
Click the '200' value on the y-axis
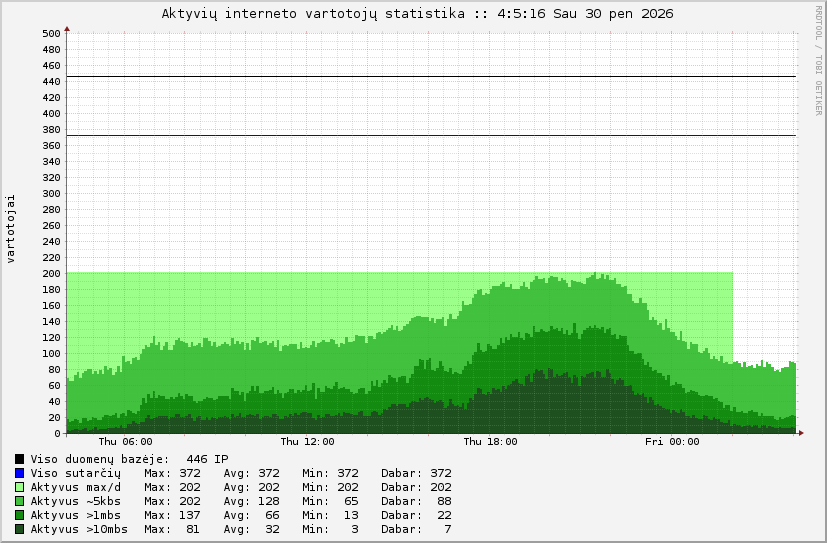52,273
